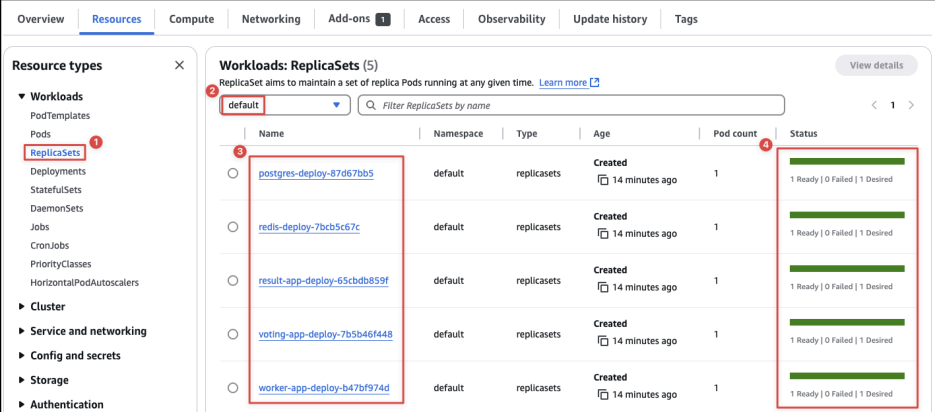Select HorizontalPodAutoscalers in resource types
Viewport: 935px width, 412px height.
pyautogui.click(x=85, y=283)
